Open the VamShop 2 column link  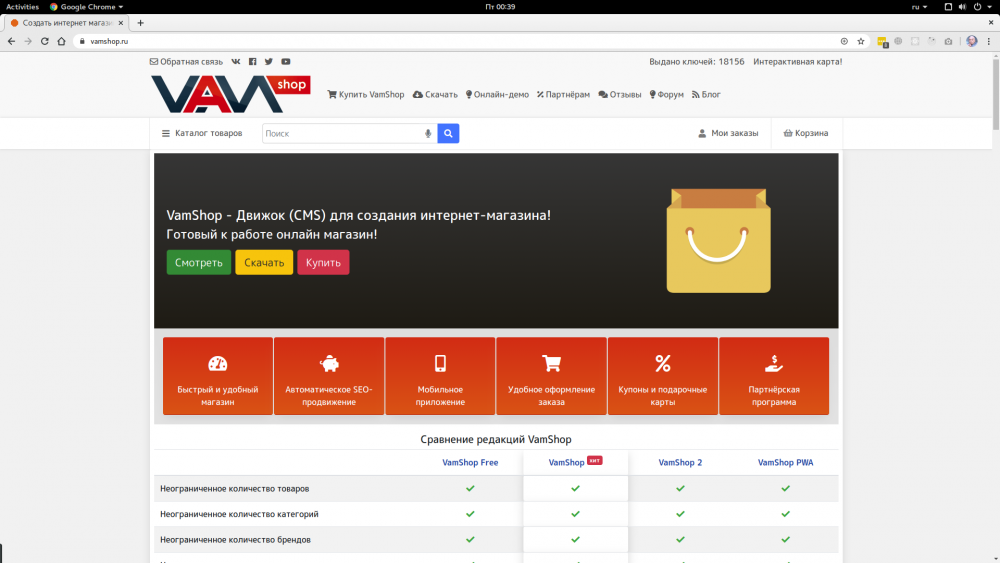pos(680,462)
